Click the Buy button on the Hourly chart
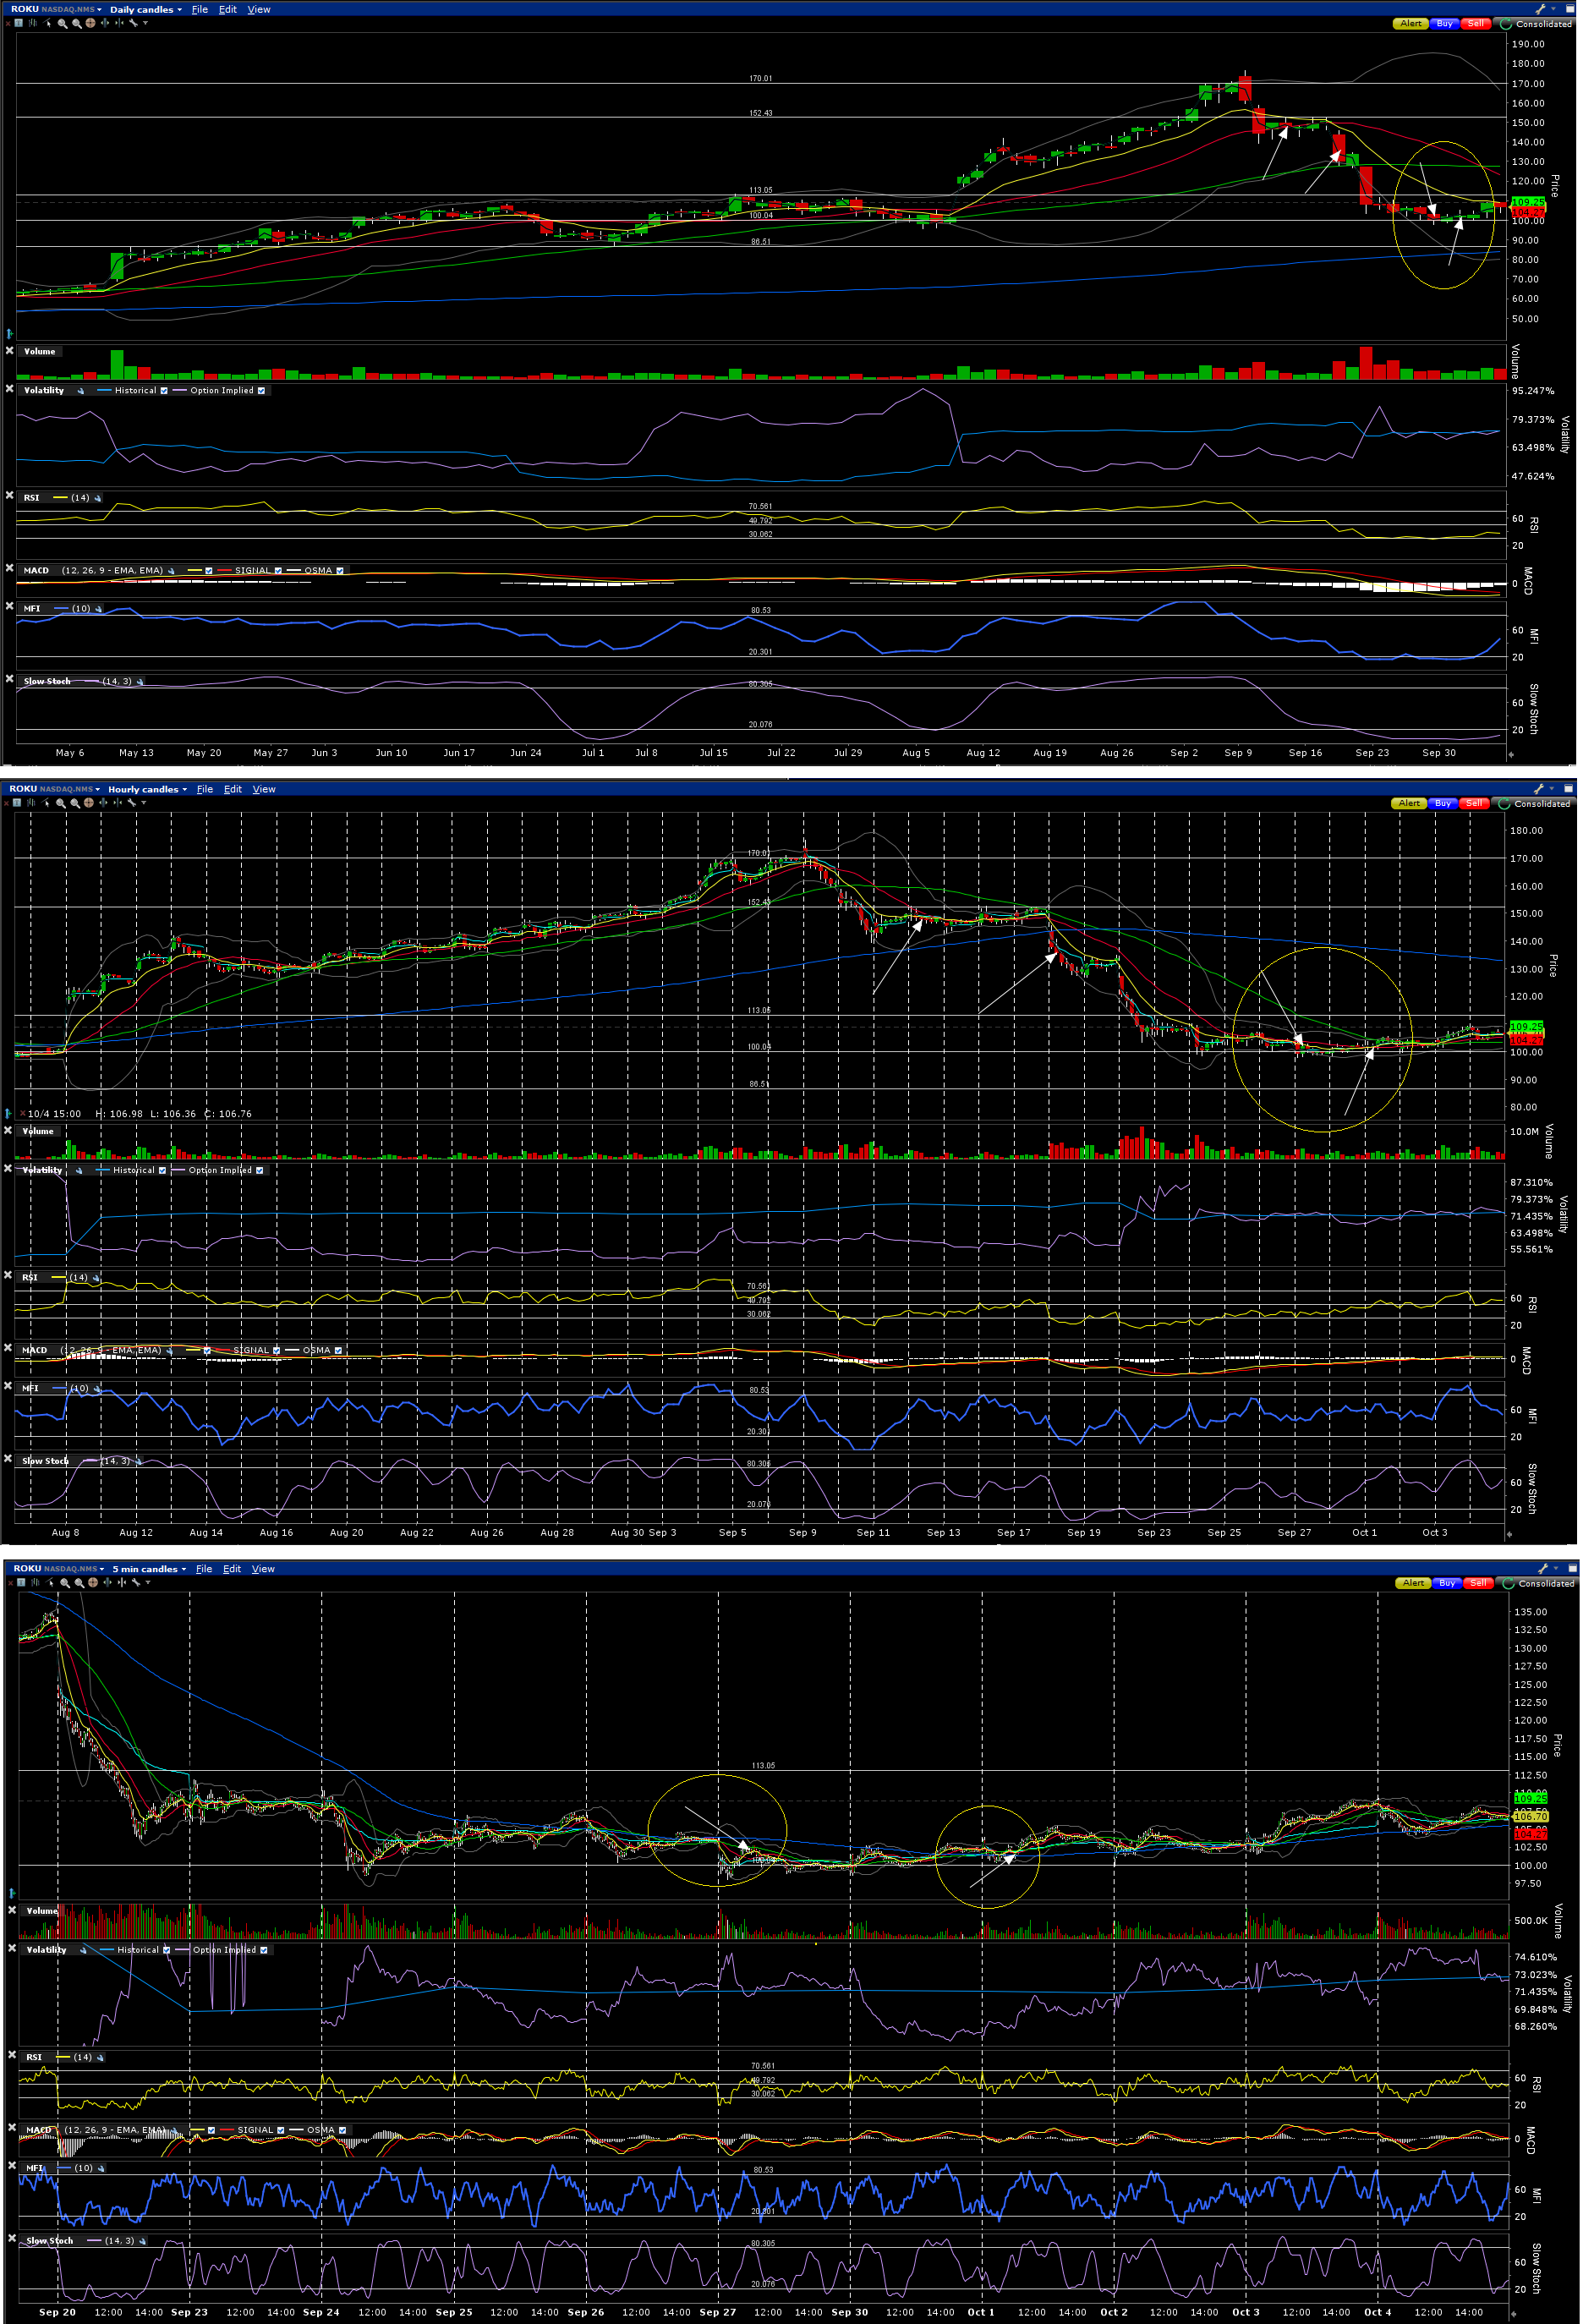This screenshot has height=2324, width=1583. click(1443, 804)
